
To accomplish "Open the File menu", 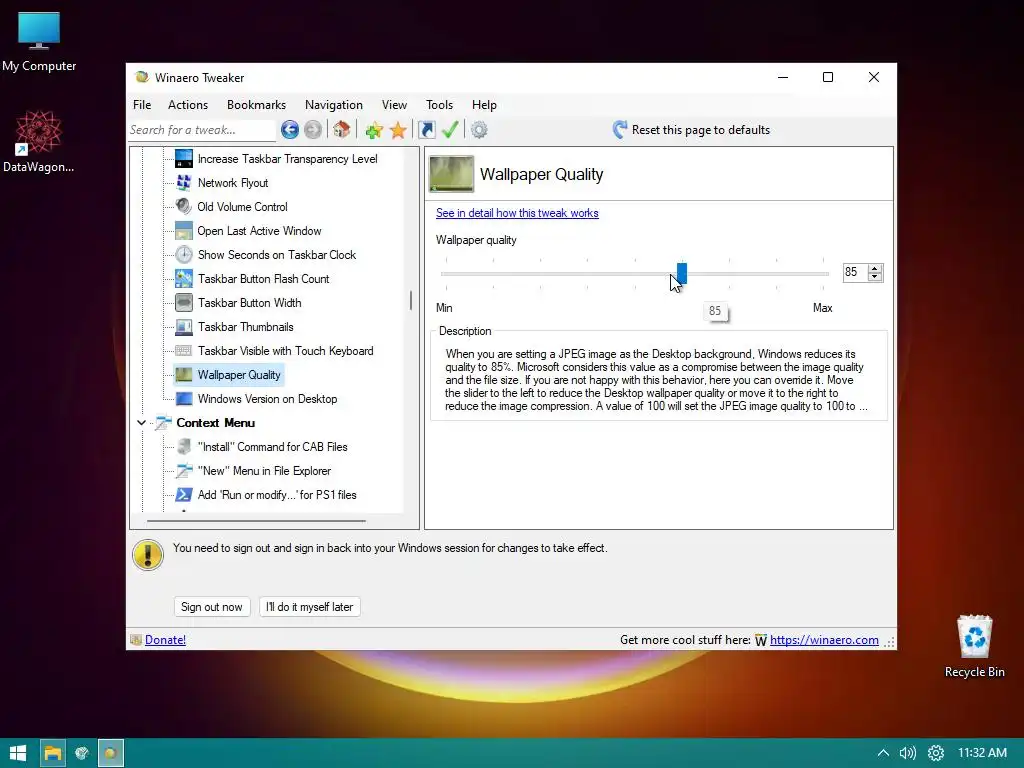I will pyautogui.click(x=142, y=104).
